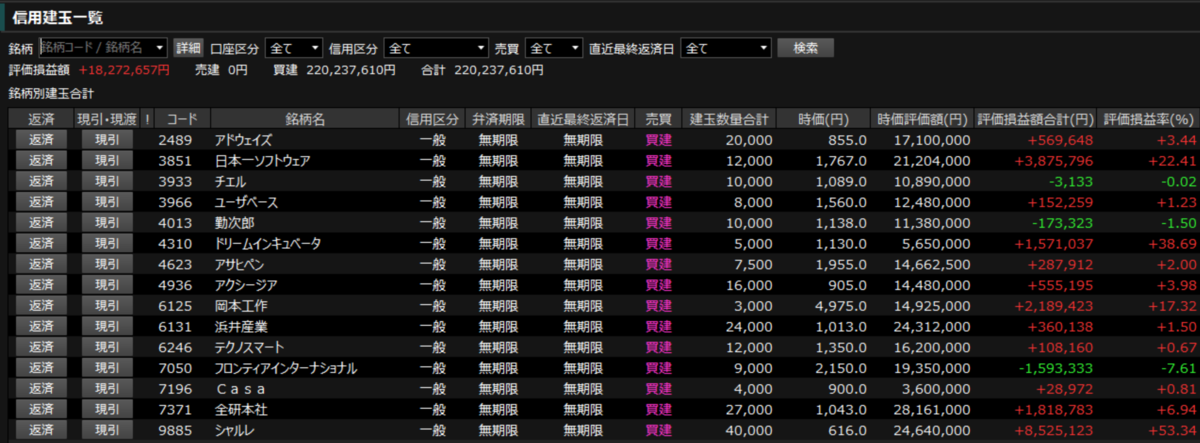Click the 検索 button
Viewport: 1200px width, 443px height.
[x=805, y=47]
